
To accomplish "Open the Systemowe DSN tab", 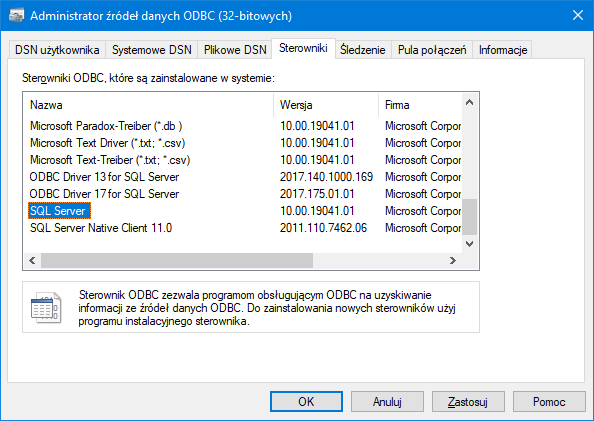I will [x=152, y=50].
